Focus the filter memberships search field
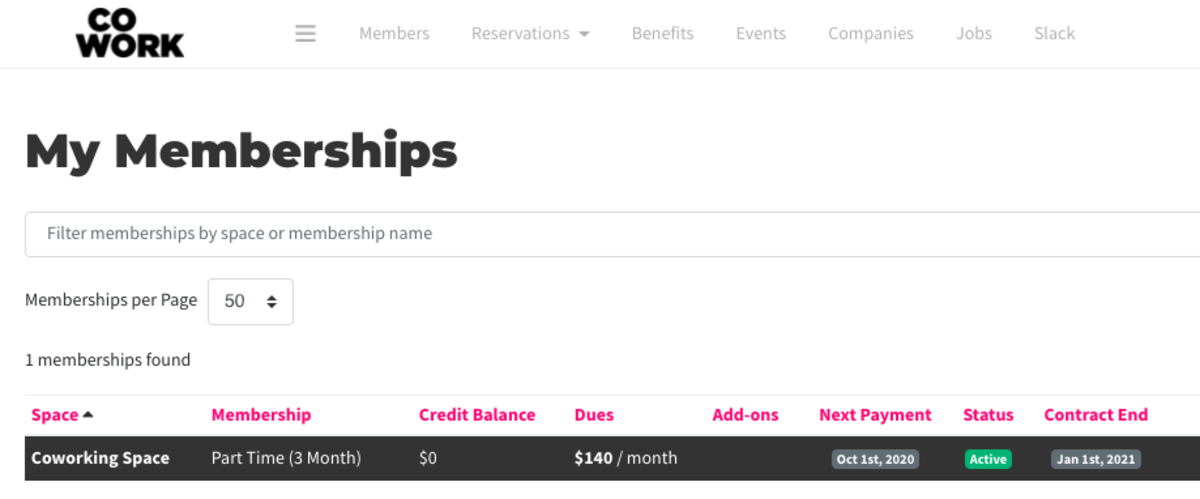 (x=612, y=234)
